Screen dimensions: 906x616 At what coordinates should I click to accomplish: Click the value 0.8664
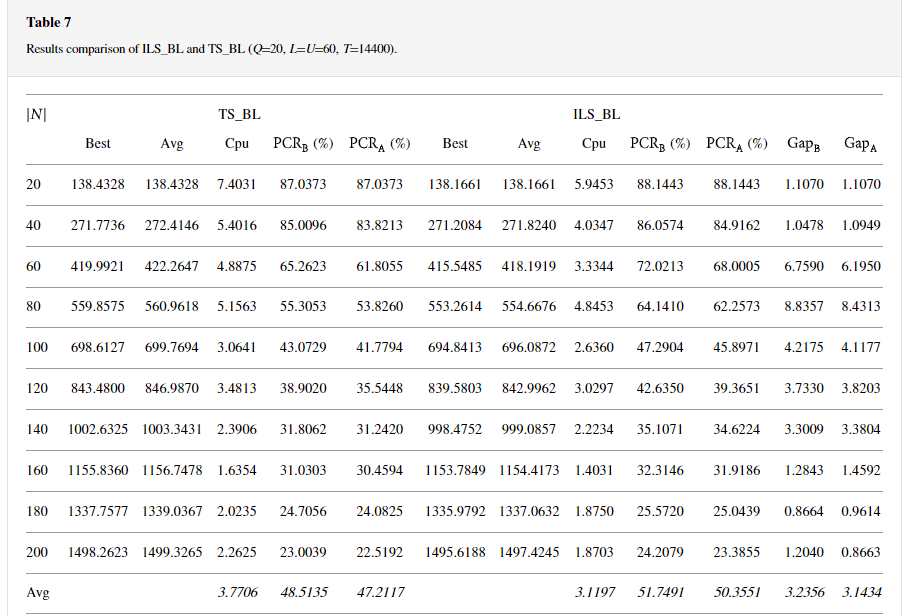(804, 511)
